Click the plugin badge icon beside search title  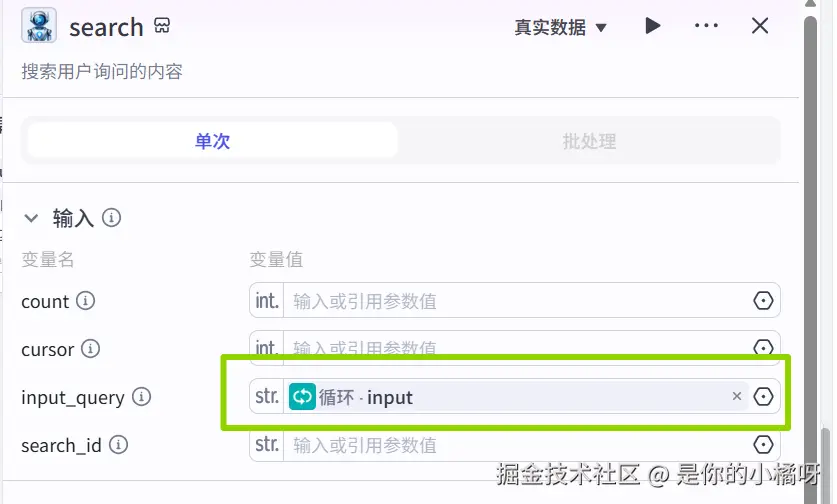[x=162, y=25]
